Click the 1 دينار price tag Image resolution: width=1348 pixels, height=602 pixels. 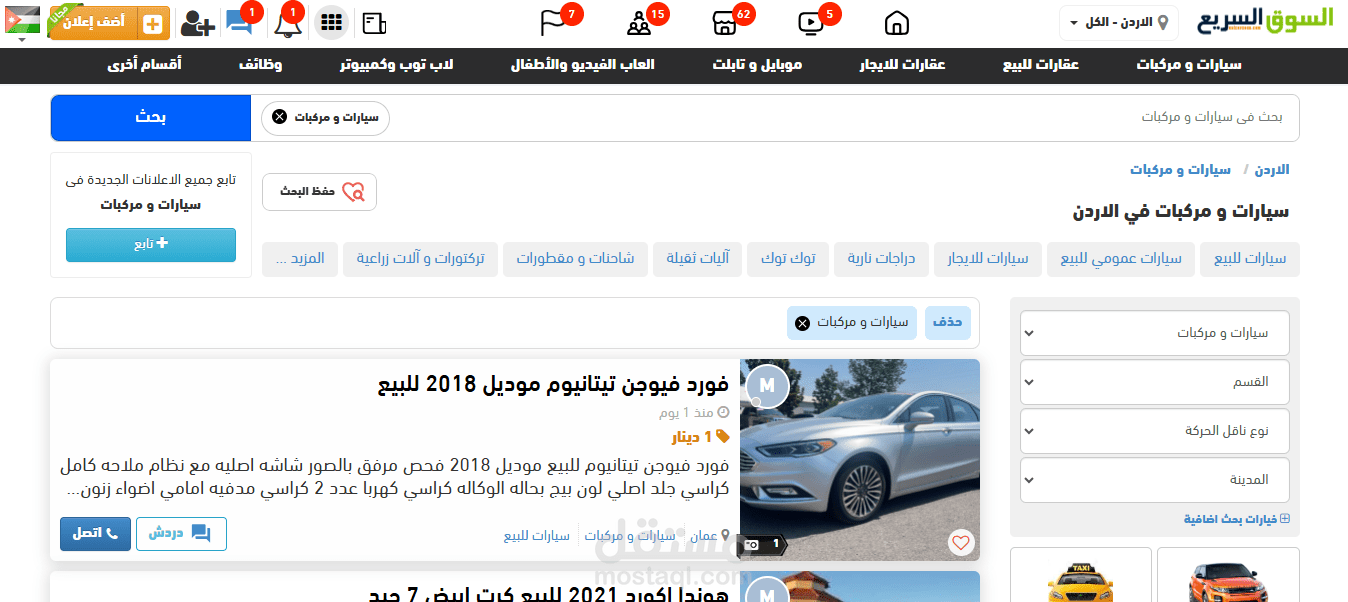pos(701,437)
